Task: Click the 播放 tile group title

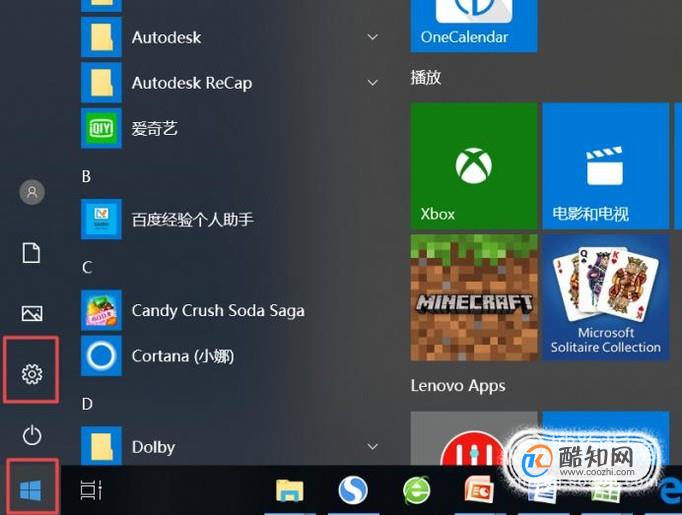Action: click(x=426, y=77)
